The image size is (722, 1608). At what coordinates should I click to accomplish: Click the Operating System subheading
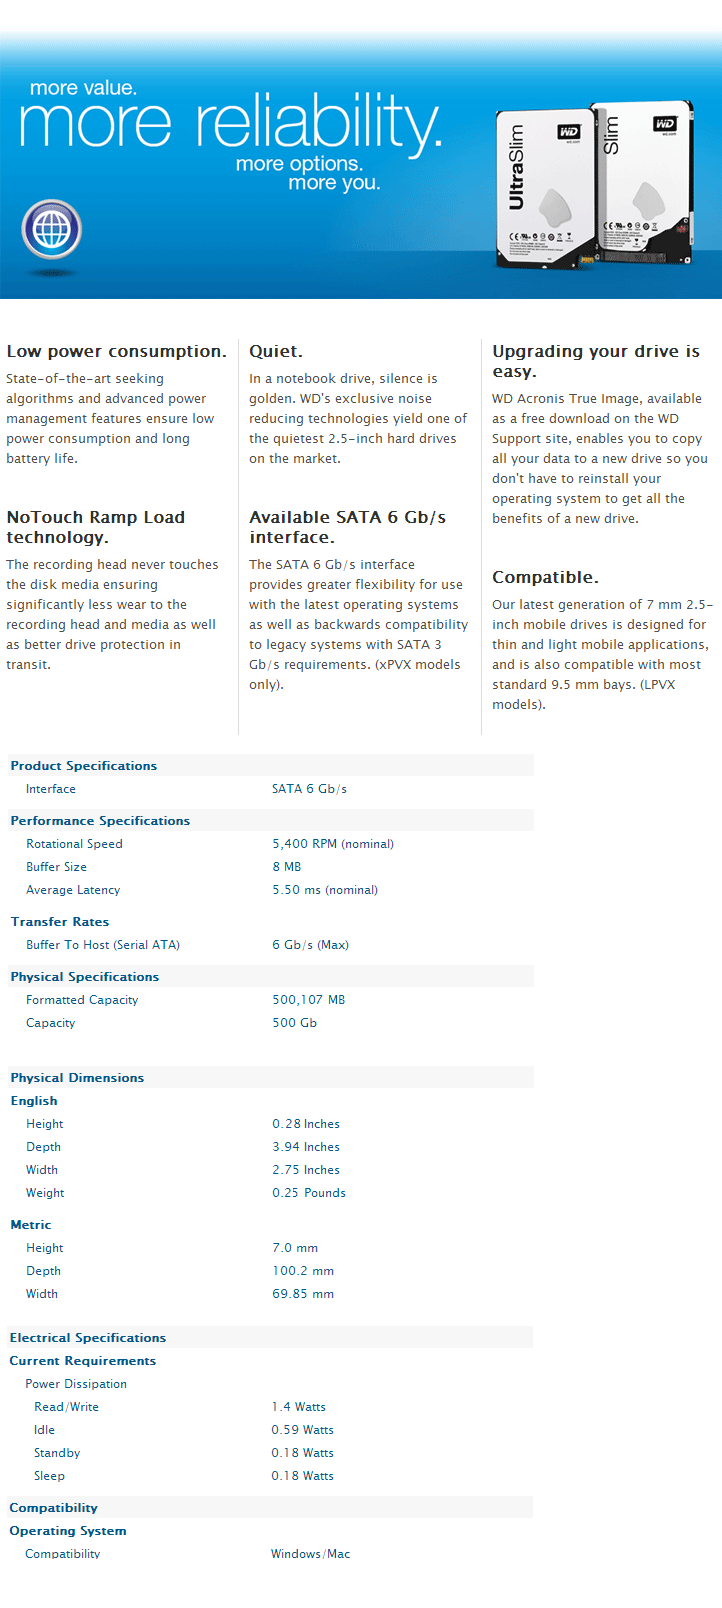pyautogui.click(x=68, y=1531)
